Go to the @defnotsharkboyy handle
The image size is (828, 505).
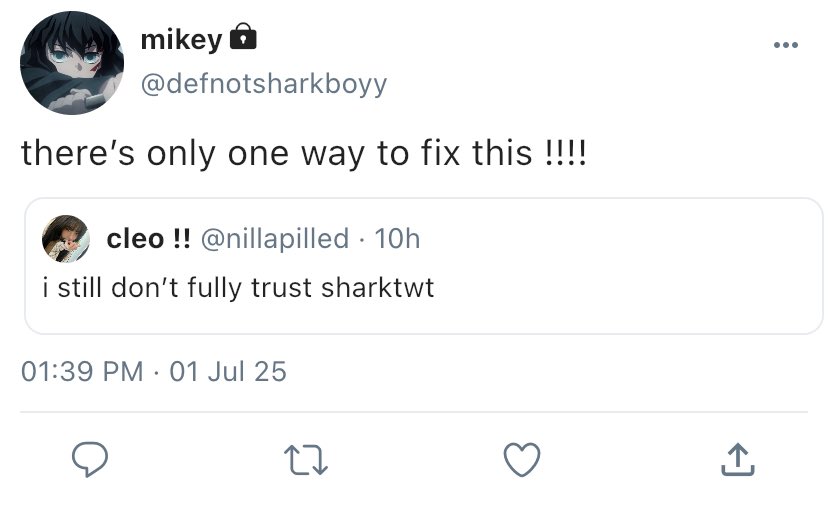click(x=263, y=83)
